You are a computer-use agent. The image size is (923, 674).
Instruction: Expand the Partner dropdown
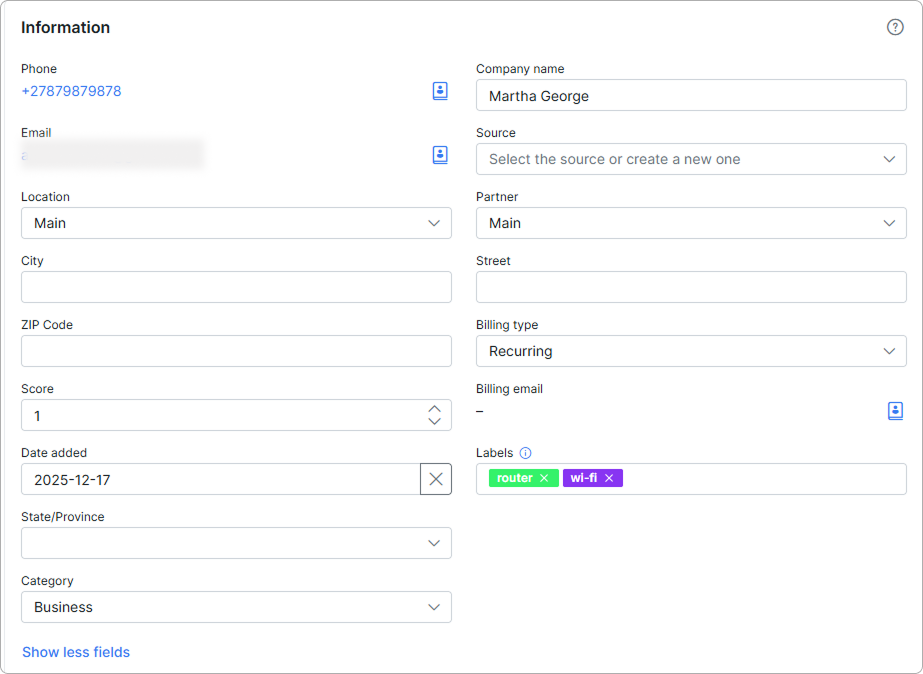(x=691, y=223)
